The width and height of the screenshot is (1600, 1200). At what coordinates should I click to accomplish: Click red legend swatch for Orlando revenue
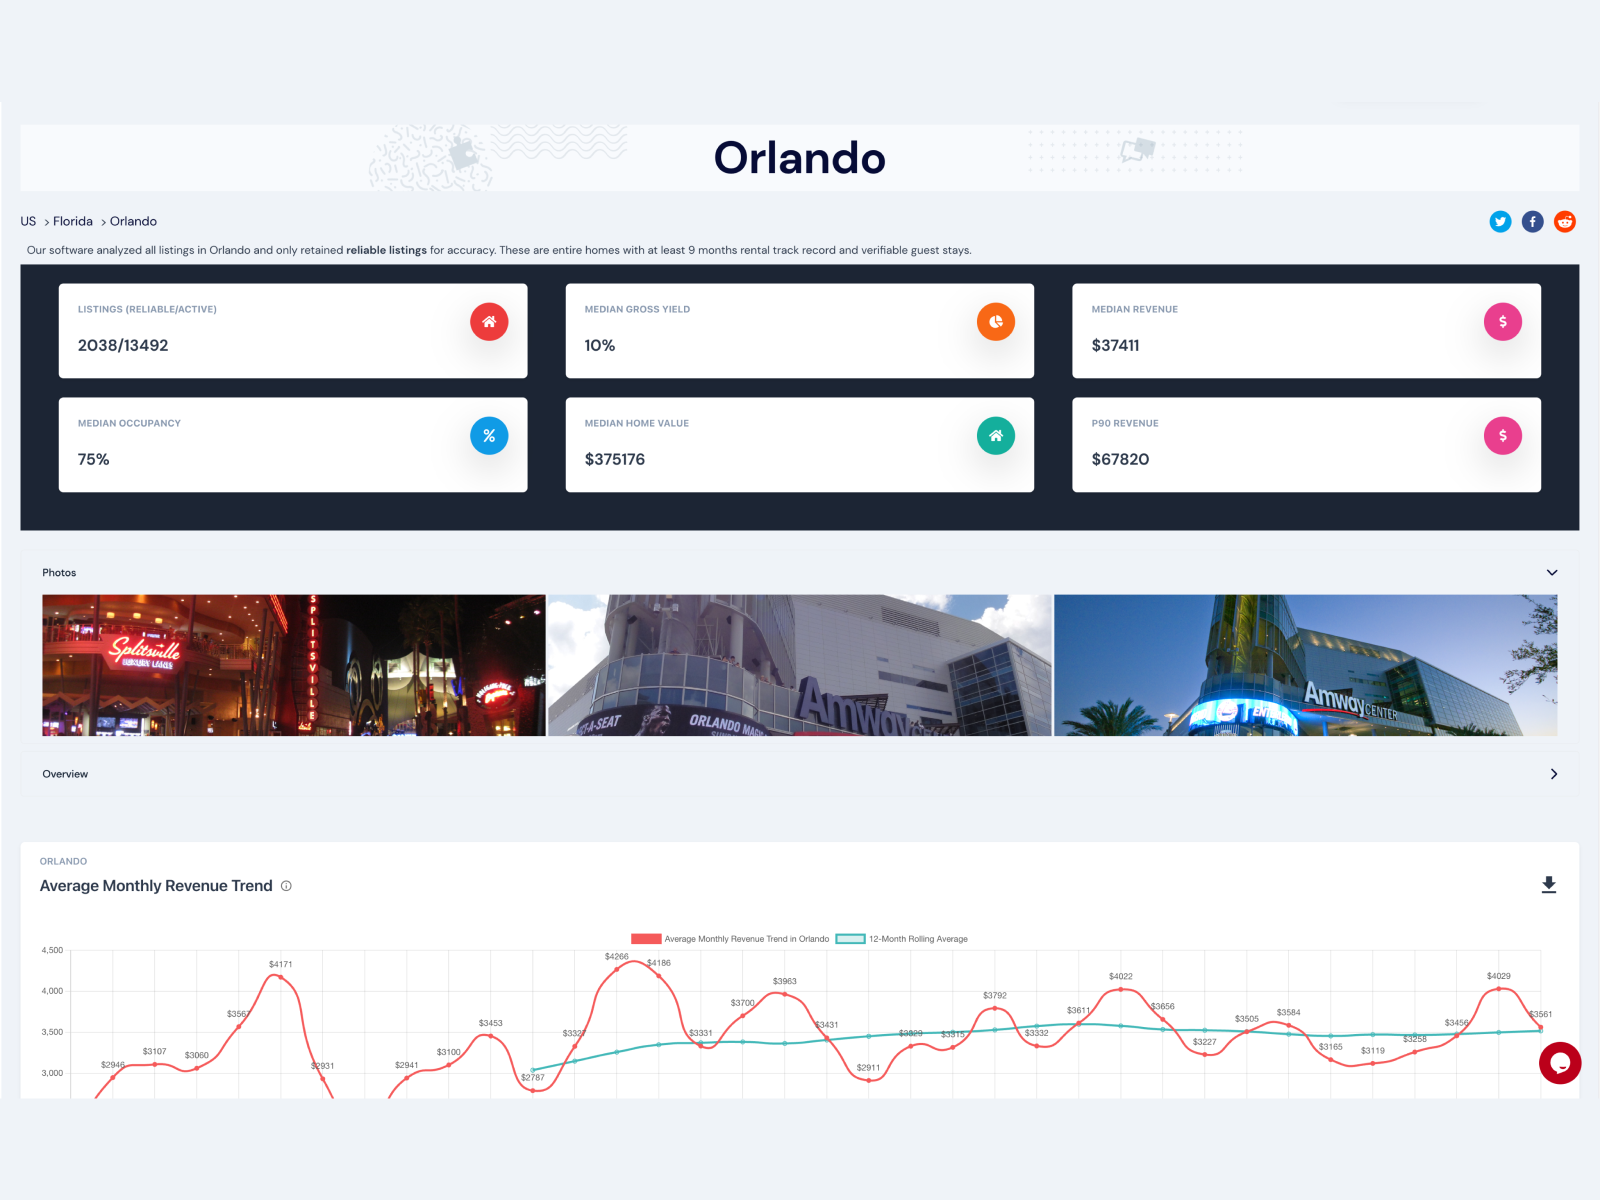tap(646, 939)
